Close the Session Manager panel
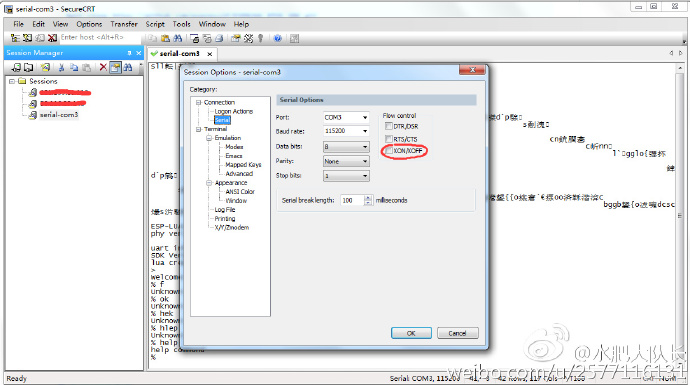This screenshot has height=385, width=690. pos(139,53)
